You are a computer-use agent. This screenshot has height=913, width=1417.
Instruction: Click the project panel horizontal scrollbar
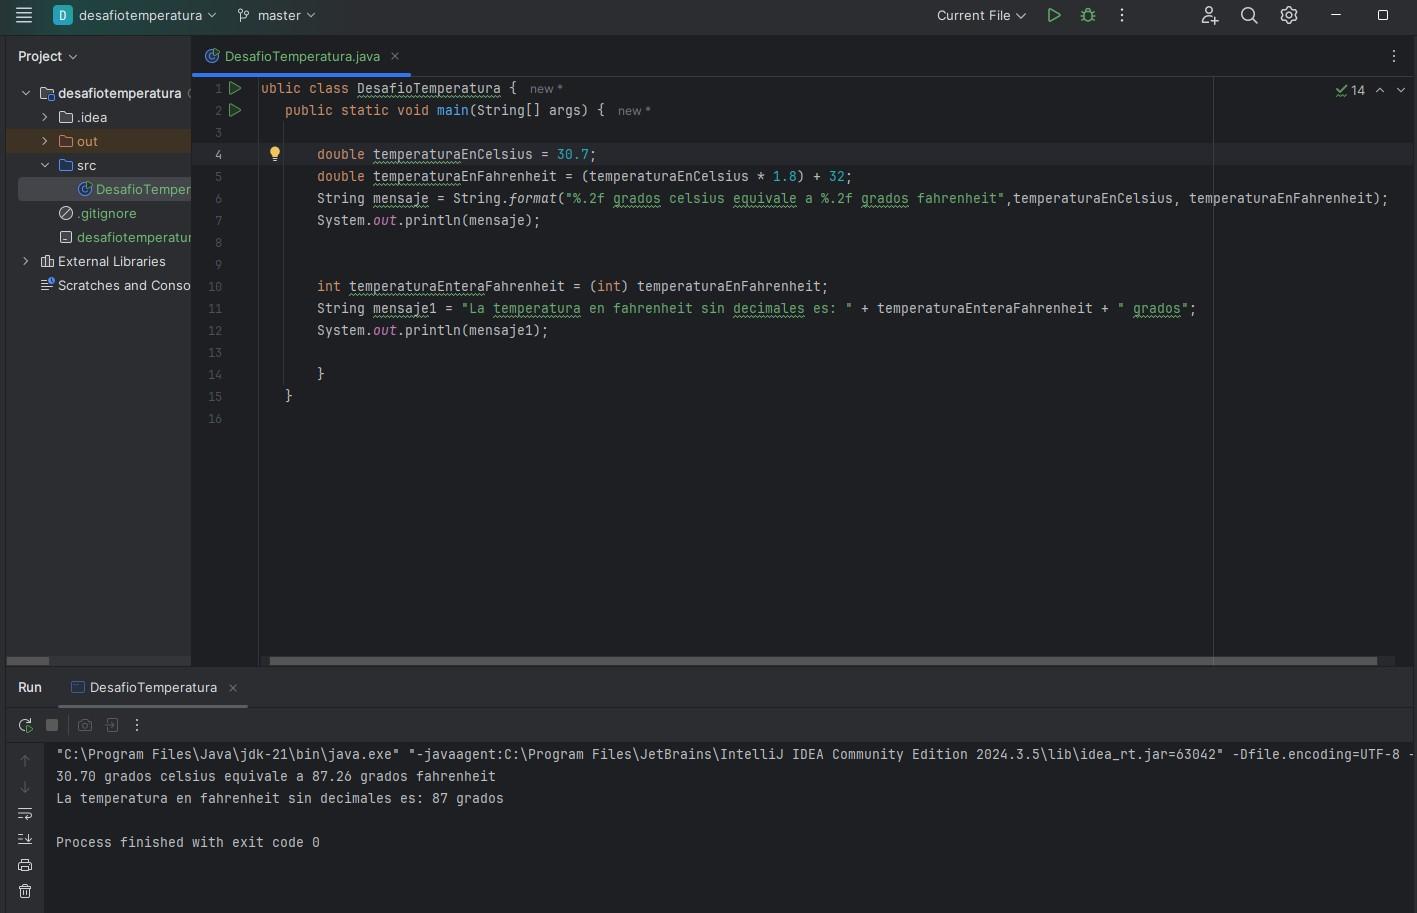(x=28, y=661)
